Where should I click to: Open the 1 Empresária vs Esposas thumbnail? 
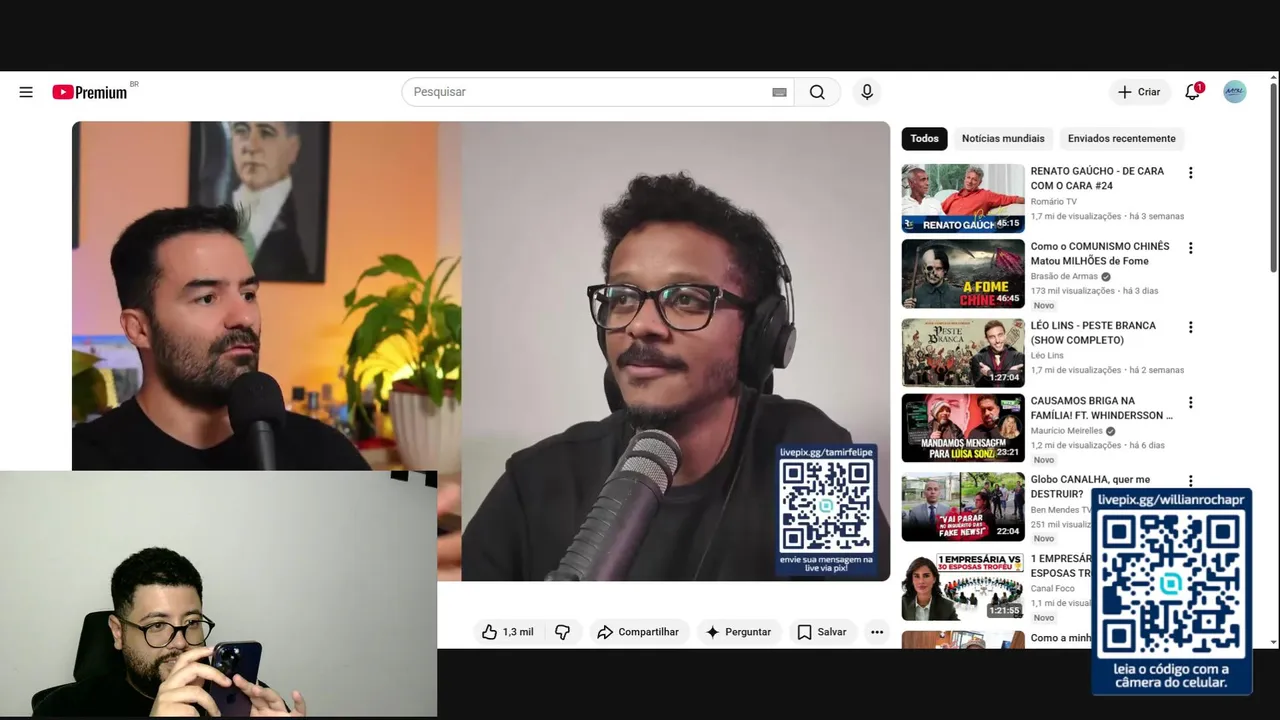[x=963, y=586]
